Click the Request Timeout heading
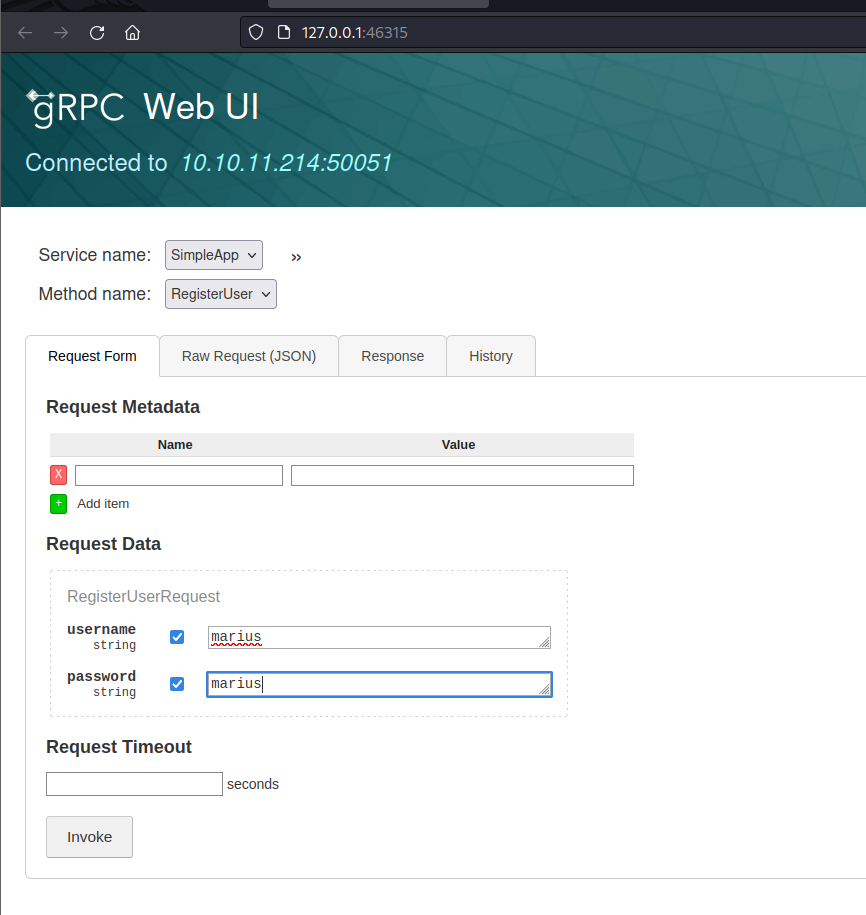 119,747
